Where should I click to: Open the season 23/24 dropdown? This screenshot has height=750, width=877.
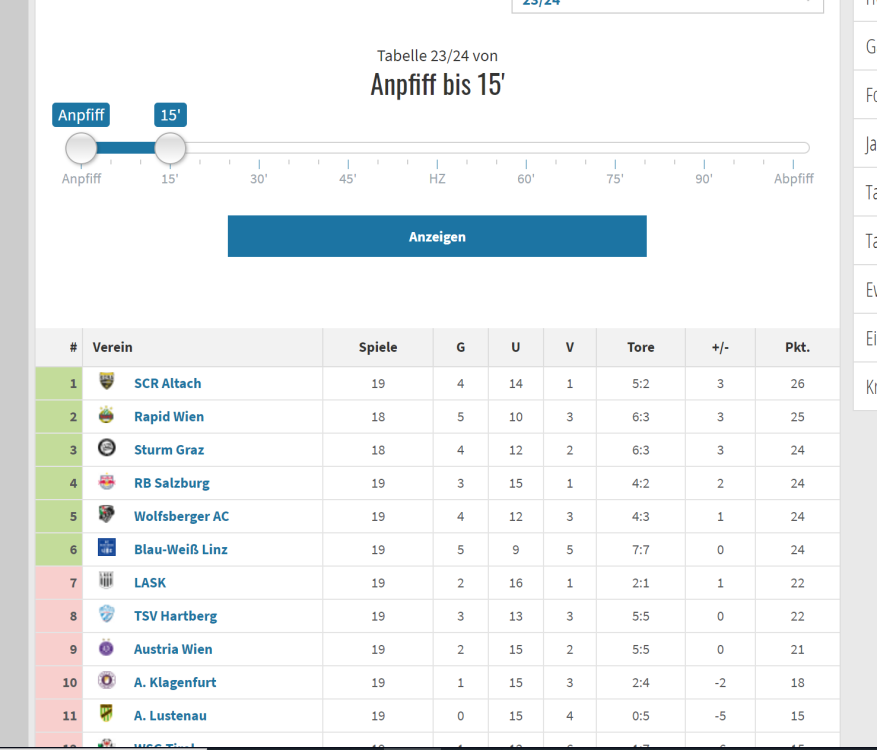[x=667, y=3]
